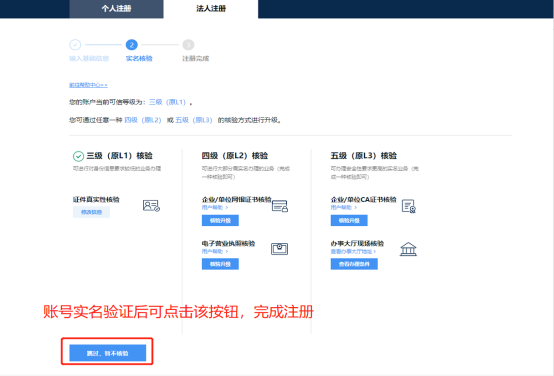The height and width of the screenshot is (376, 554).
Task: Select the 法人注册 tab
Action: (x=211, y=9)
